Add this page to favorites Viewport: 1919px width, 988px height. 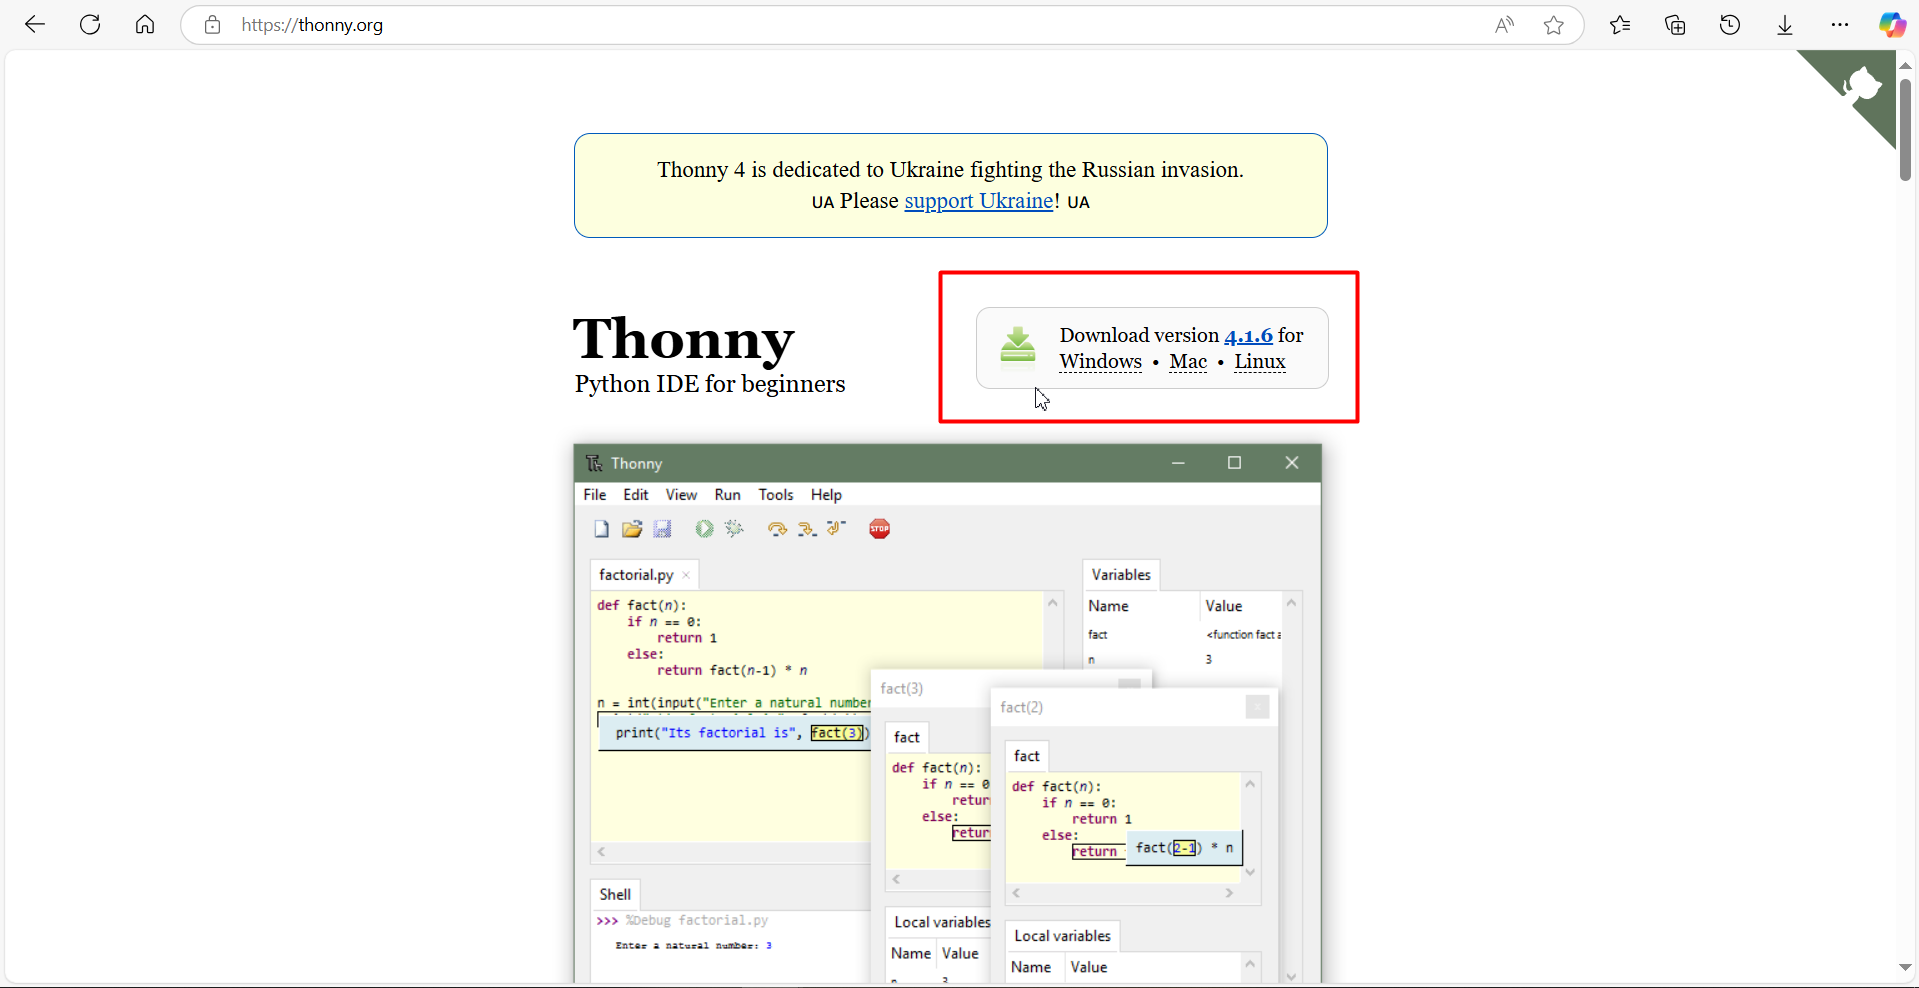(x=1553, y=25)
